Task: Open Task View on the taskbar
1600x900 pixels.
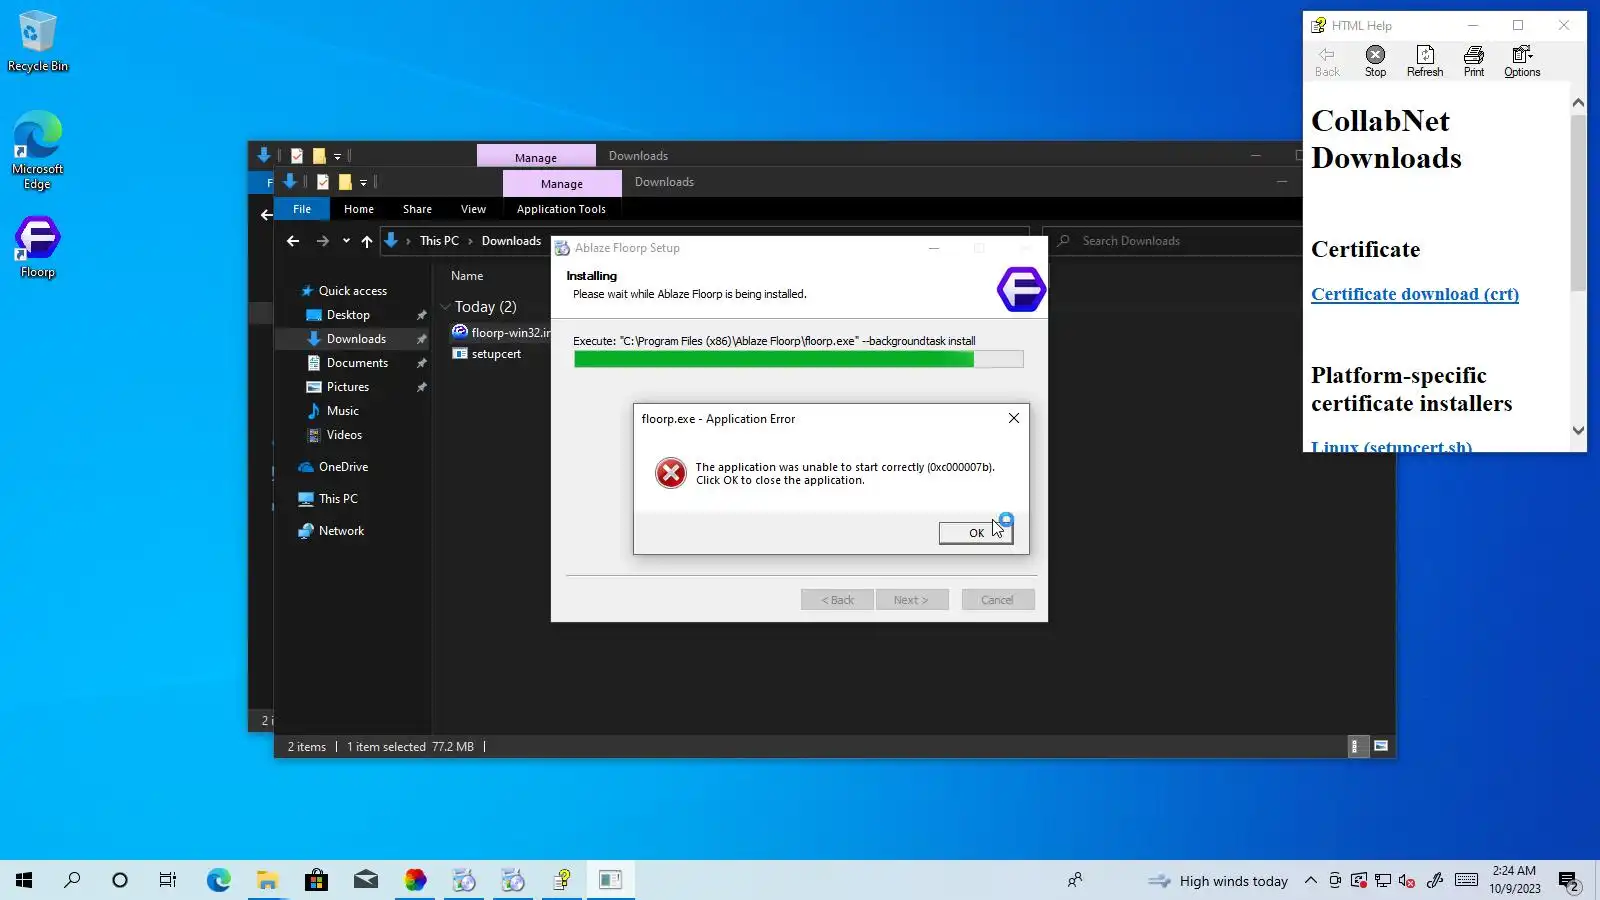Action: [x=168, y=880]
